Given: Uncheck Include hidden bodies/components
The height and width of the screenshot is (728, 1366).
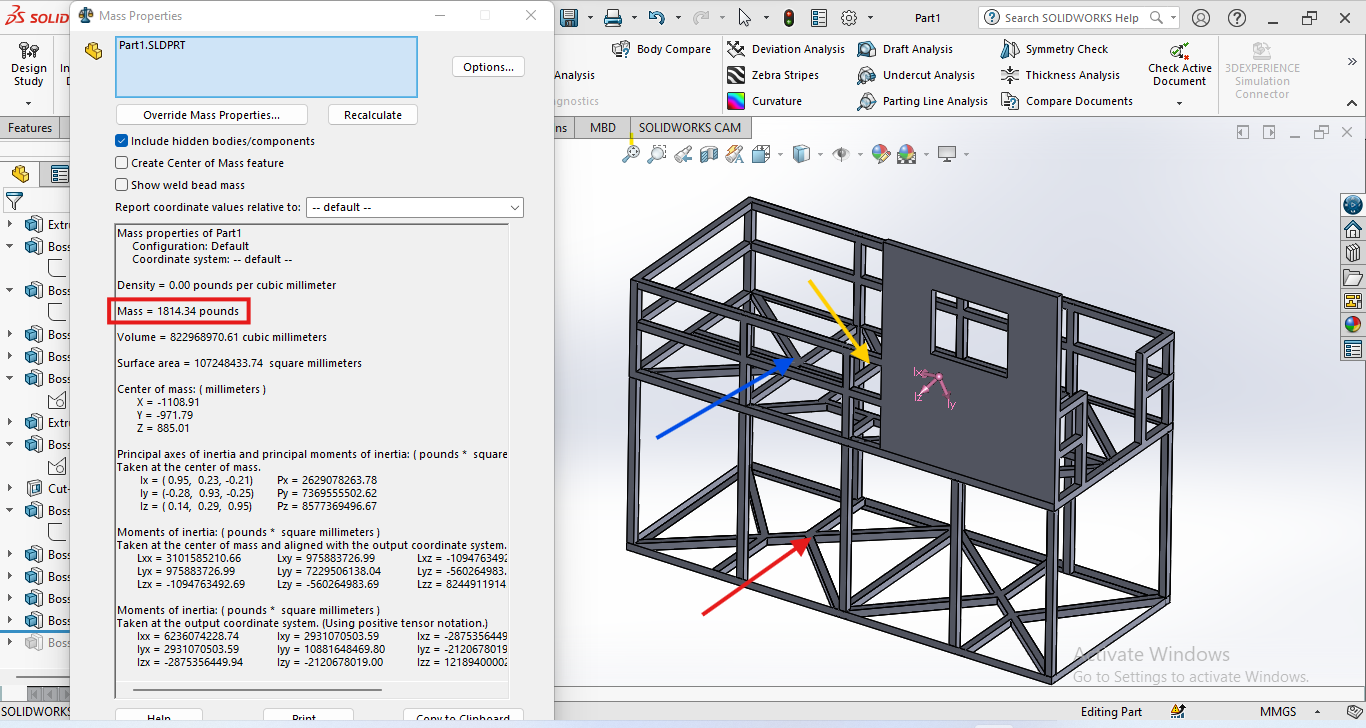Looking at the screenshot, I should pos(122,141).
